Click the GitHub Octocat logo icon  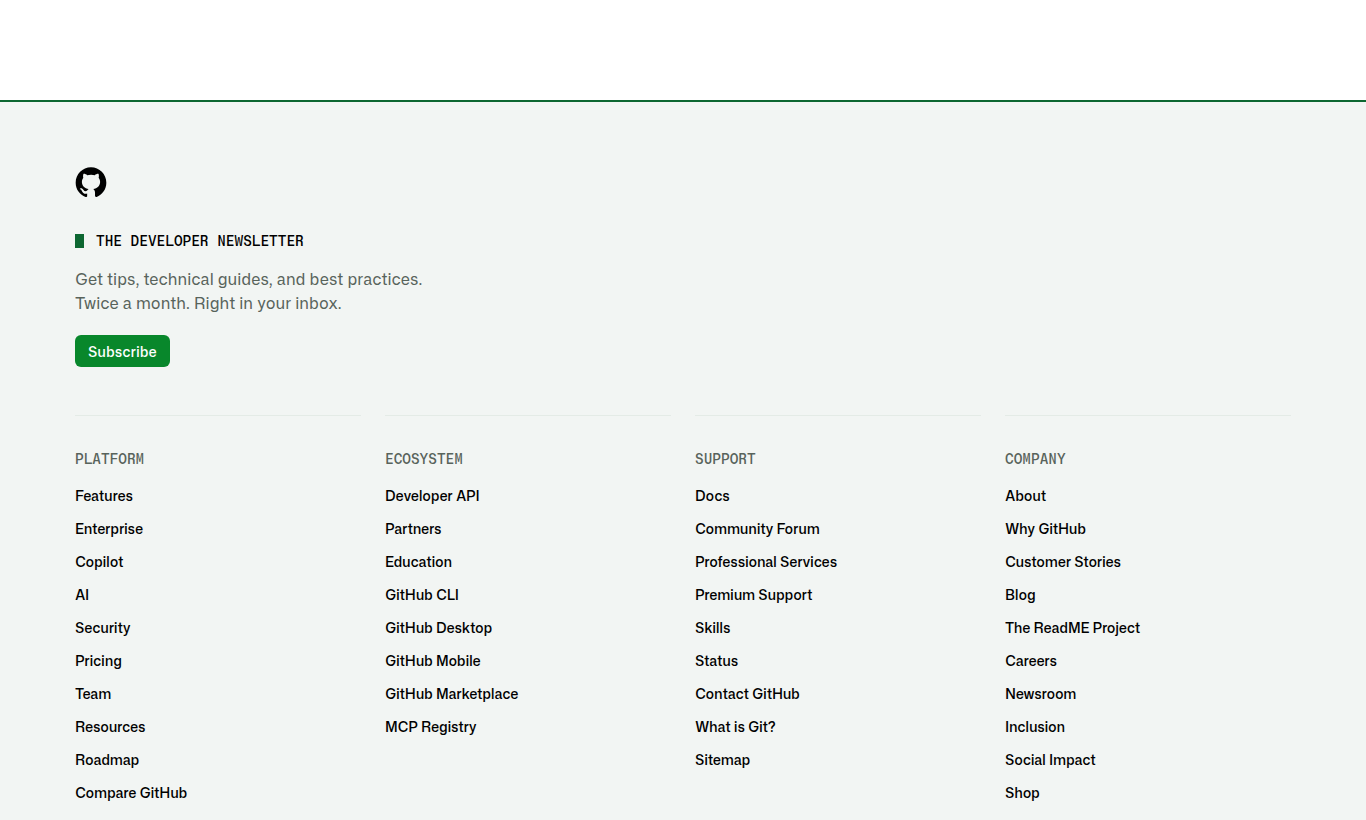[x=91, y=182]
